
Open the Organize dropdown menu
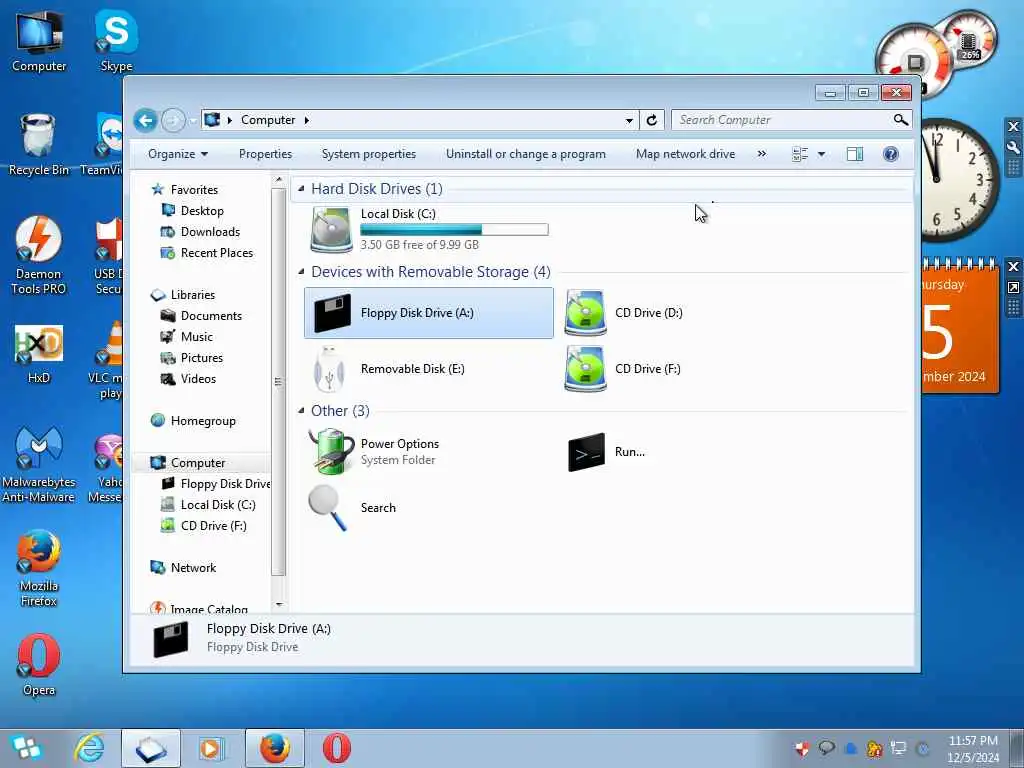click(178, 154)
